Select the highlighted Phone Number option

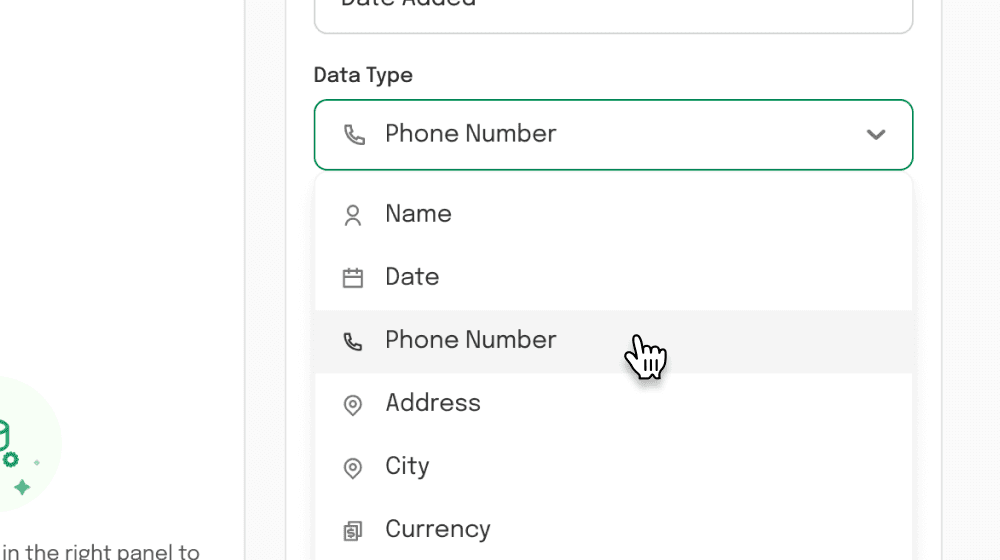(614, 341)
